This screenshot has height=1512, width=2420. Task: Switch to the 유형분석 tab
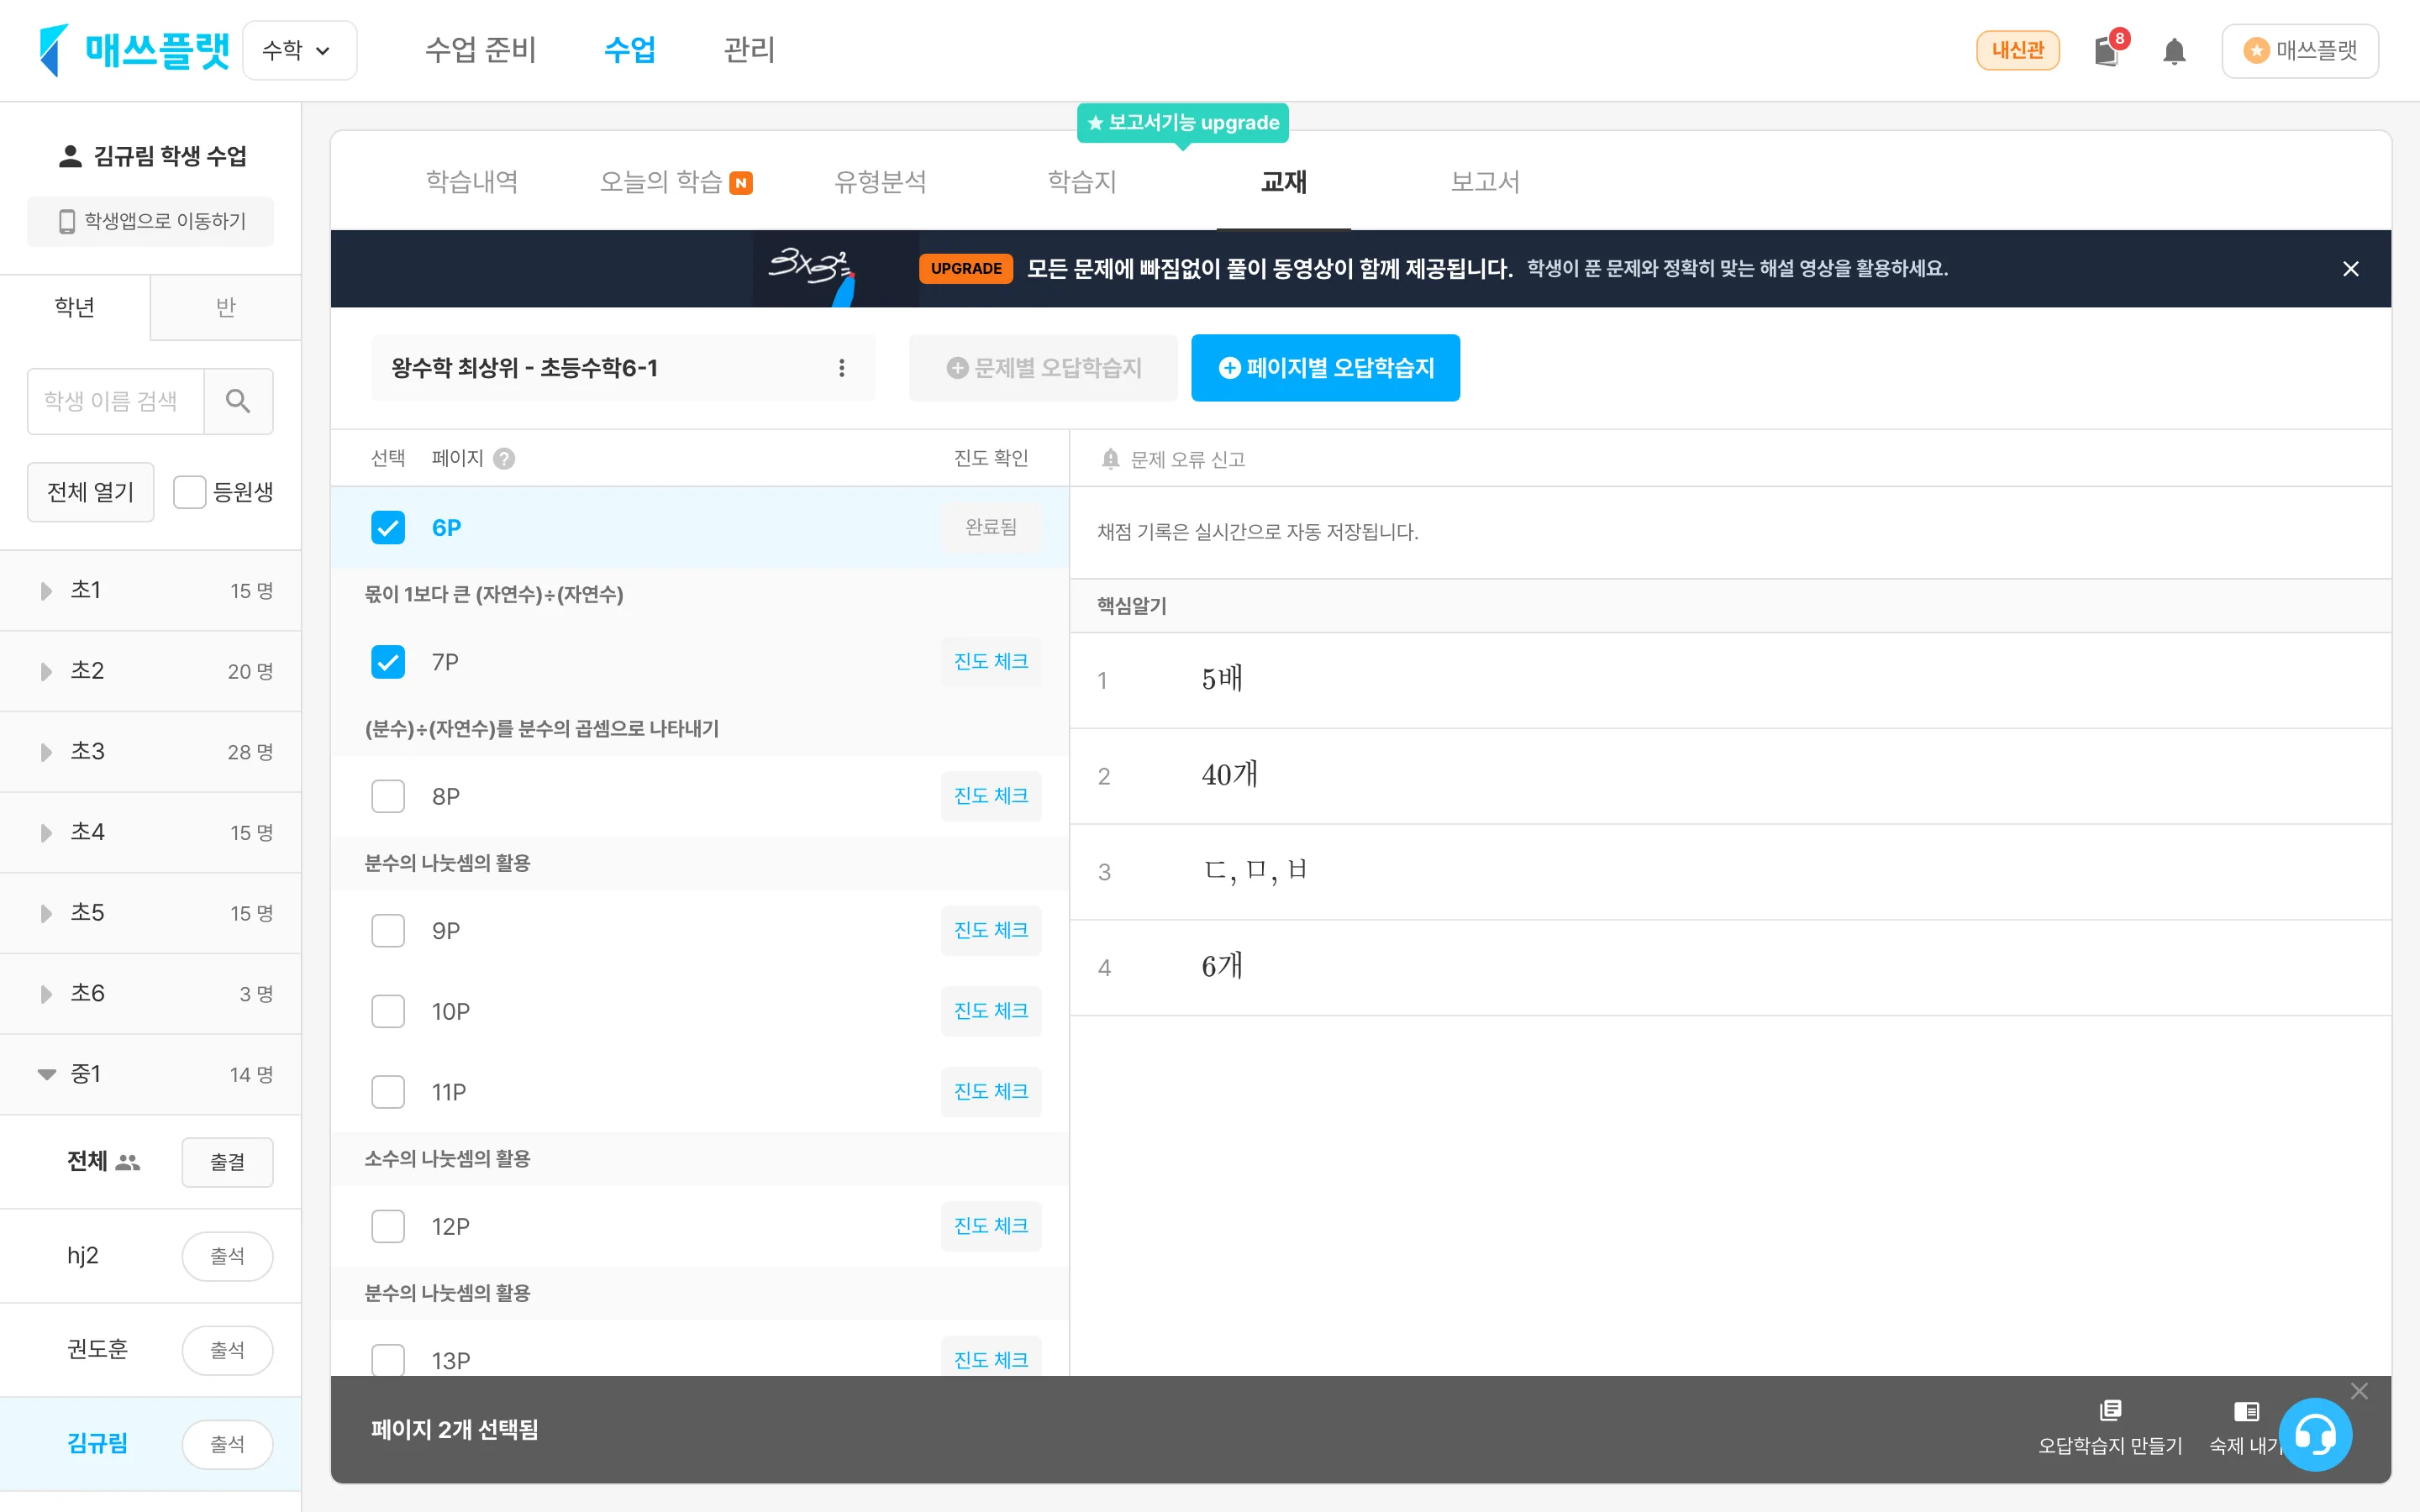click(x=880, y=182)
